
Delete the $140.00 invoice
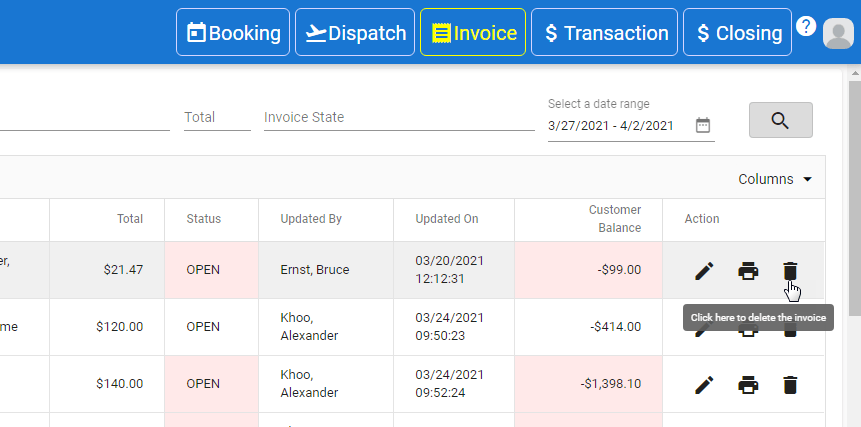click(x=790, y=385)
